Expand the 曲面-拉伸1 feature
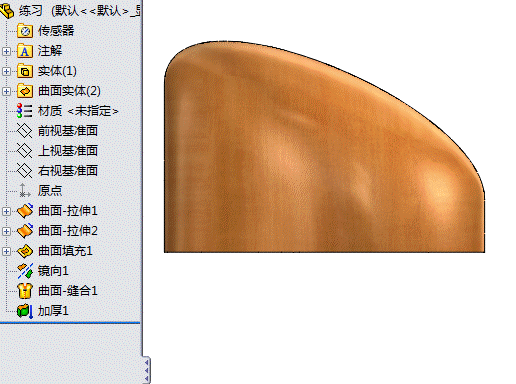Viewport: 516px width, 384px height. 6,211
